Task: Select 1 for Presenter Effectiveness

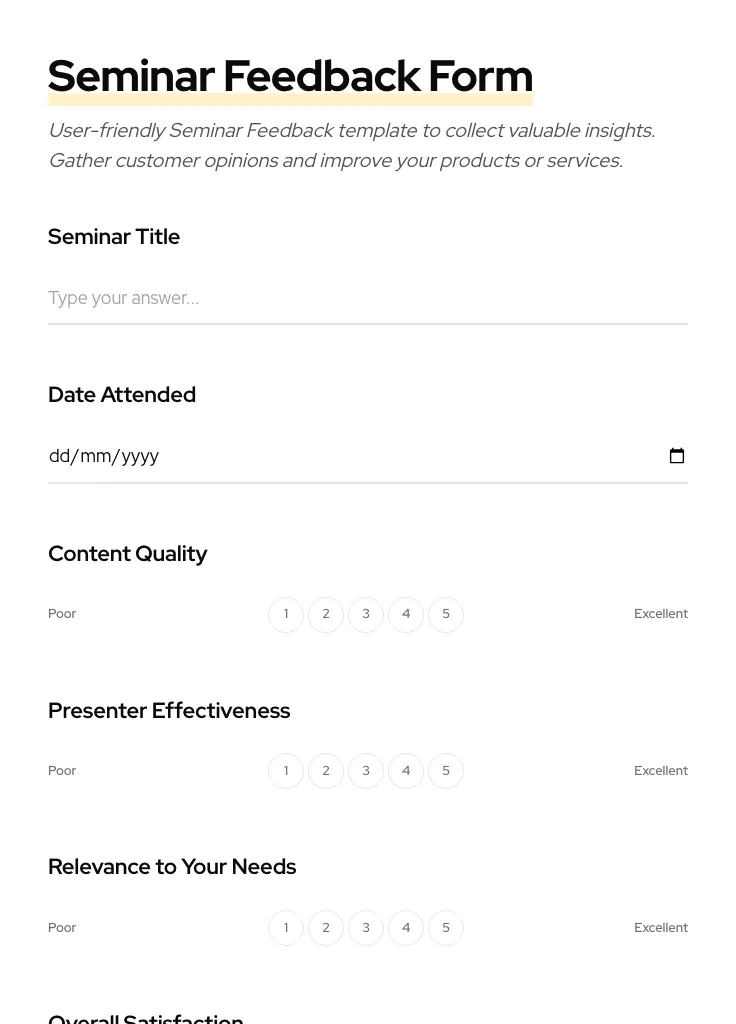Action: point(286,771)
